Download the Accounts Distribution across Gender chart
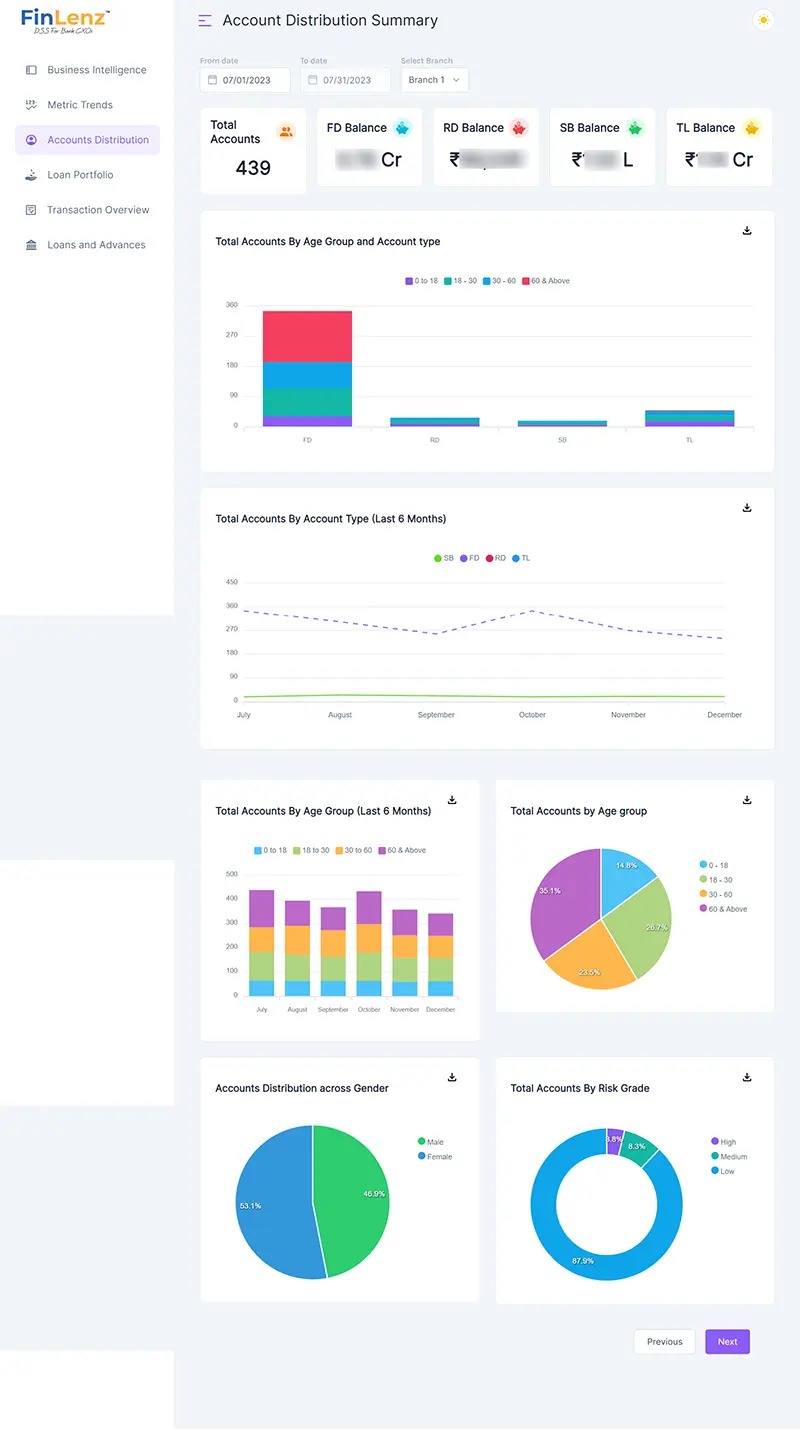 (452, 1077)
